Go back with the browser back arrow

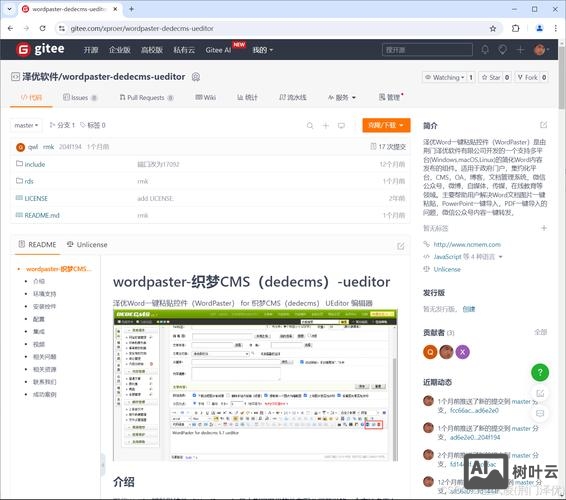(10, 28)
